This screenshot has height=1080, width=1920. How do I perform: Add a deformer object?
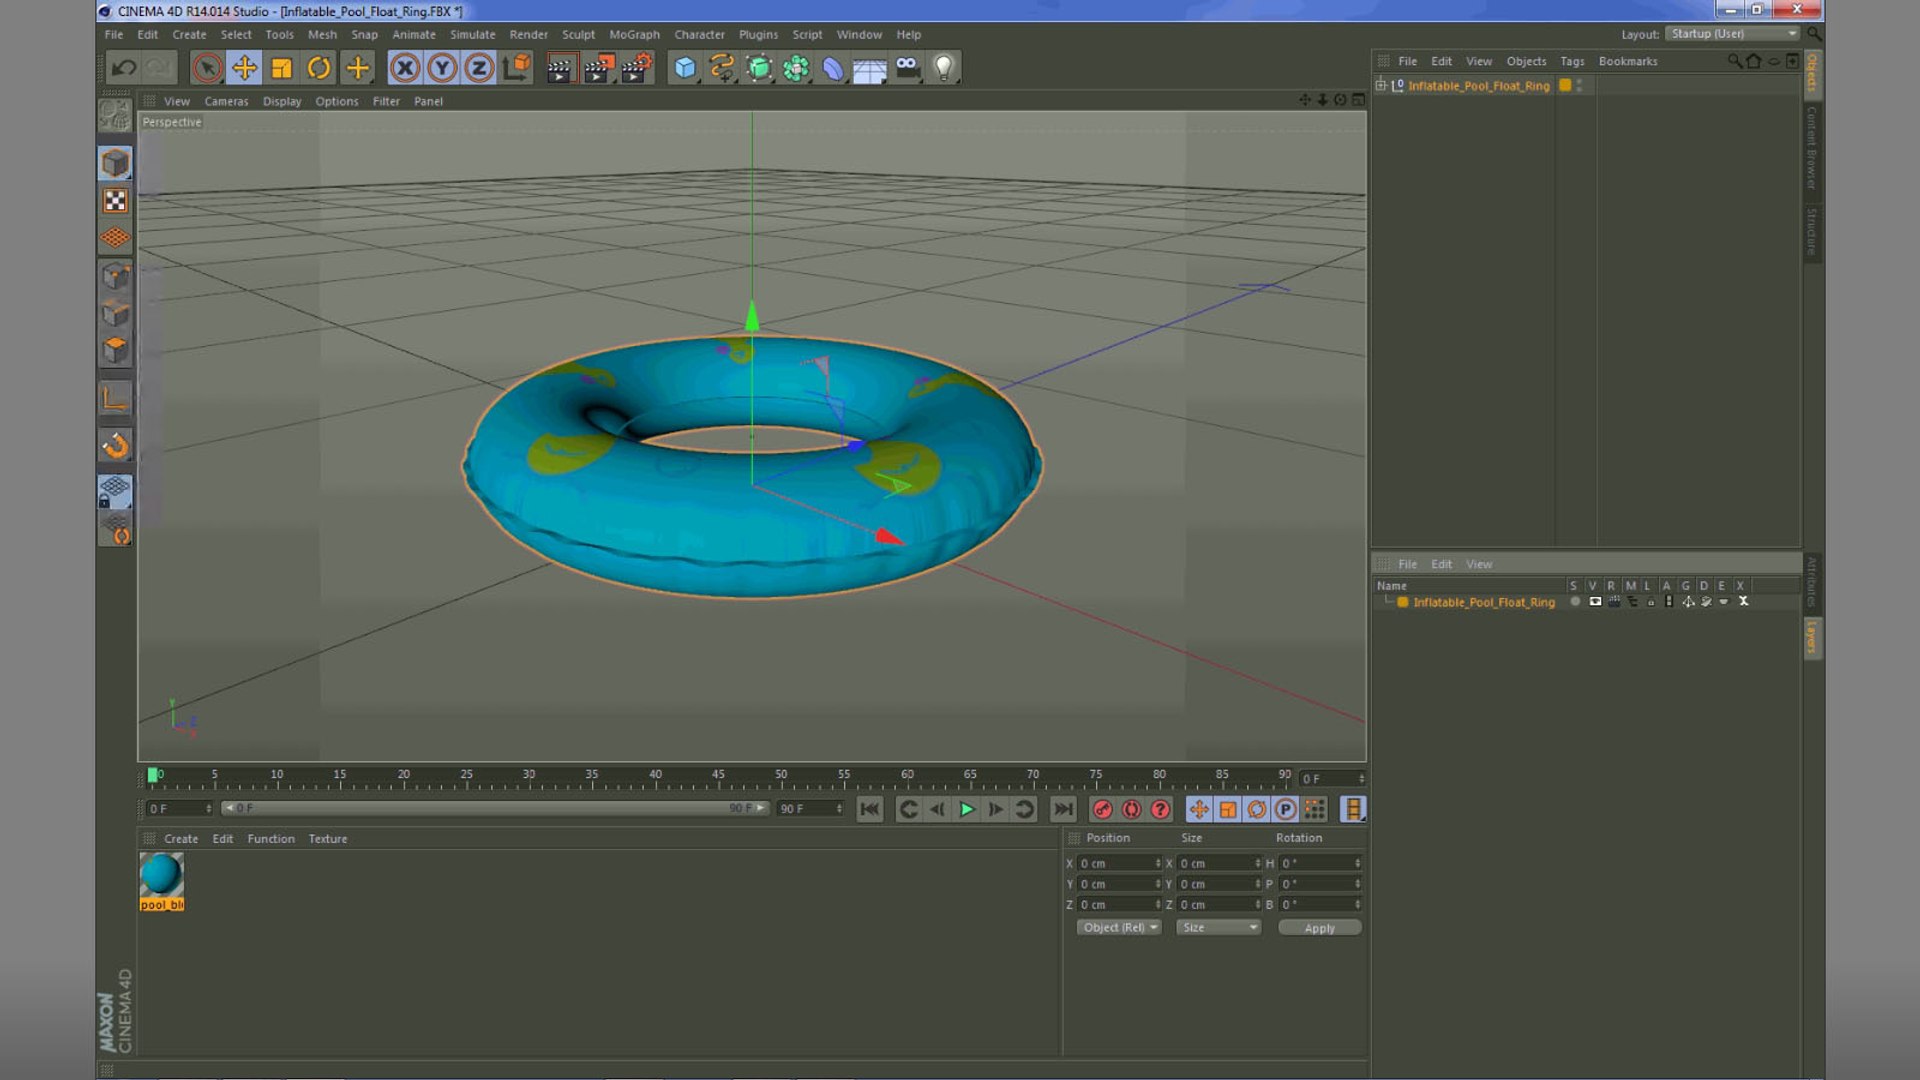coord(833,68)
